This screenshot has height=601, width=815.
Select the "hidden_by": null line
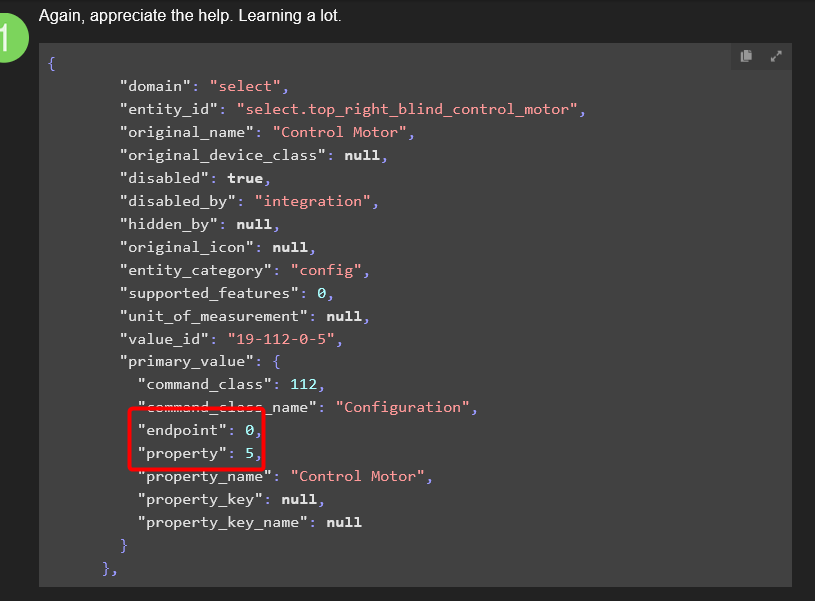coord(200,224)
